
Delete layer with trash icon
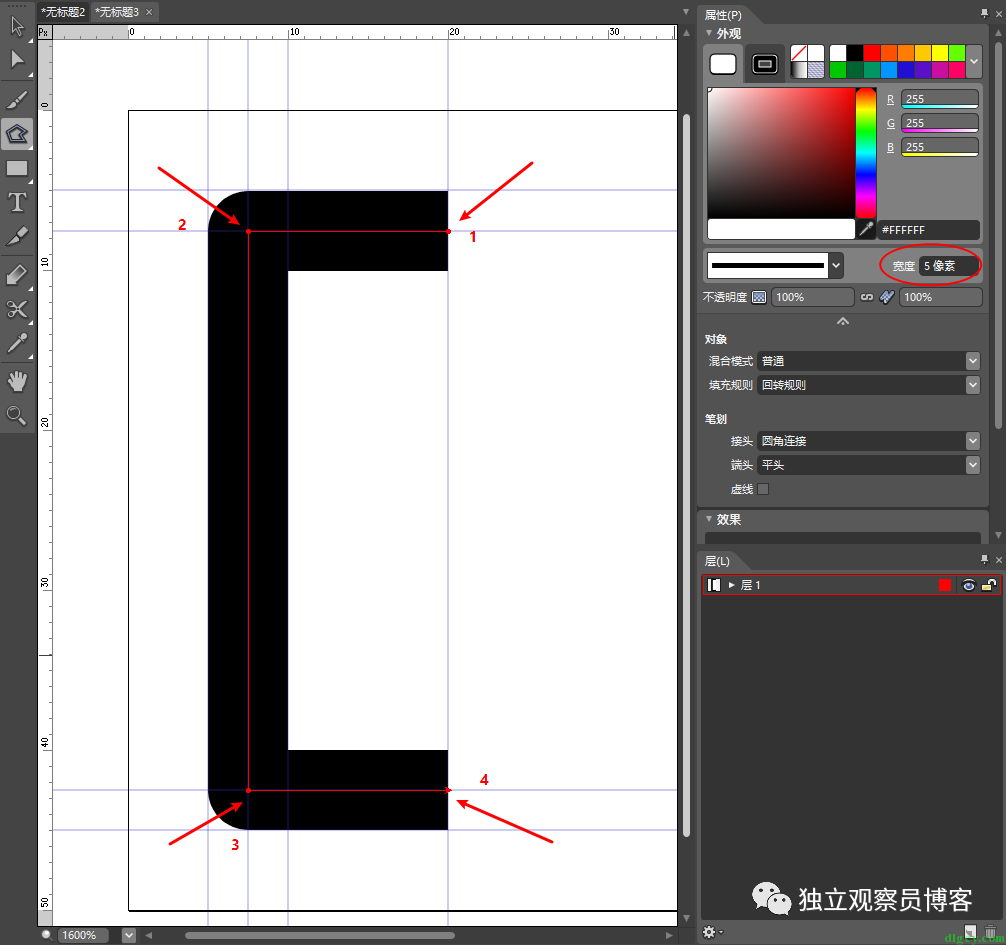991,932
